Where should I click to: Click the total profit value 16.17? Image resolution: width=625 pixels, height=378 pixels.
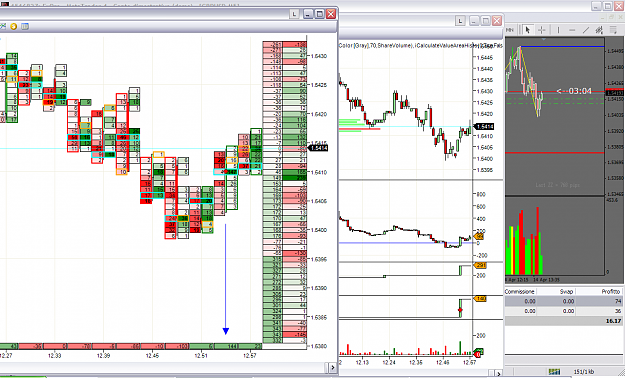[613, 321]
